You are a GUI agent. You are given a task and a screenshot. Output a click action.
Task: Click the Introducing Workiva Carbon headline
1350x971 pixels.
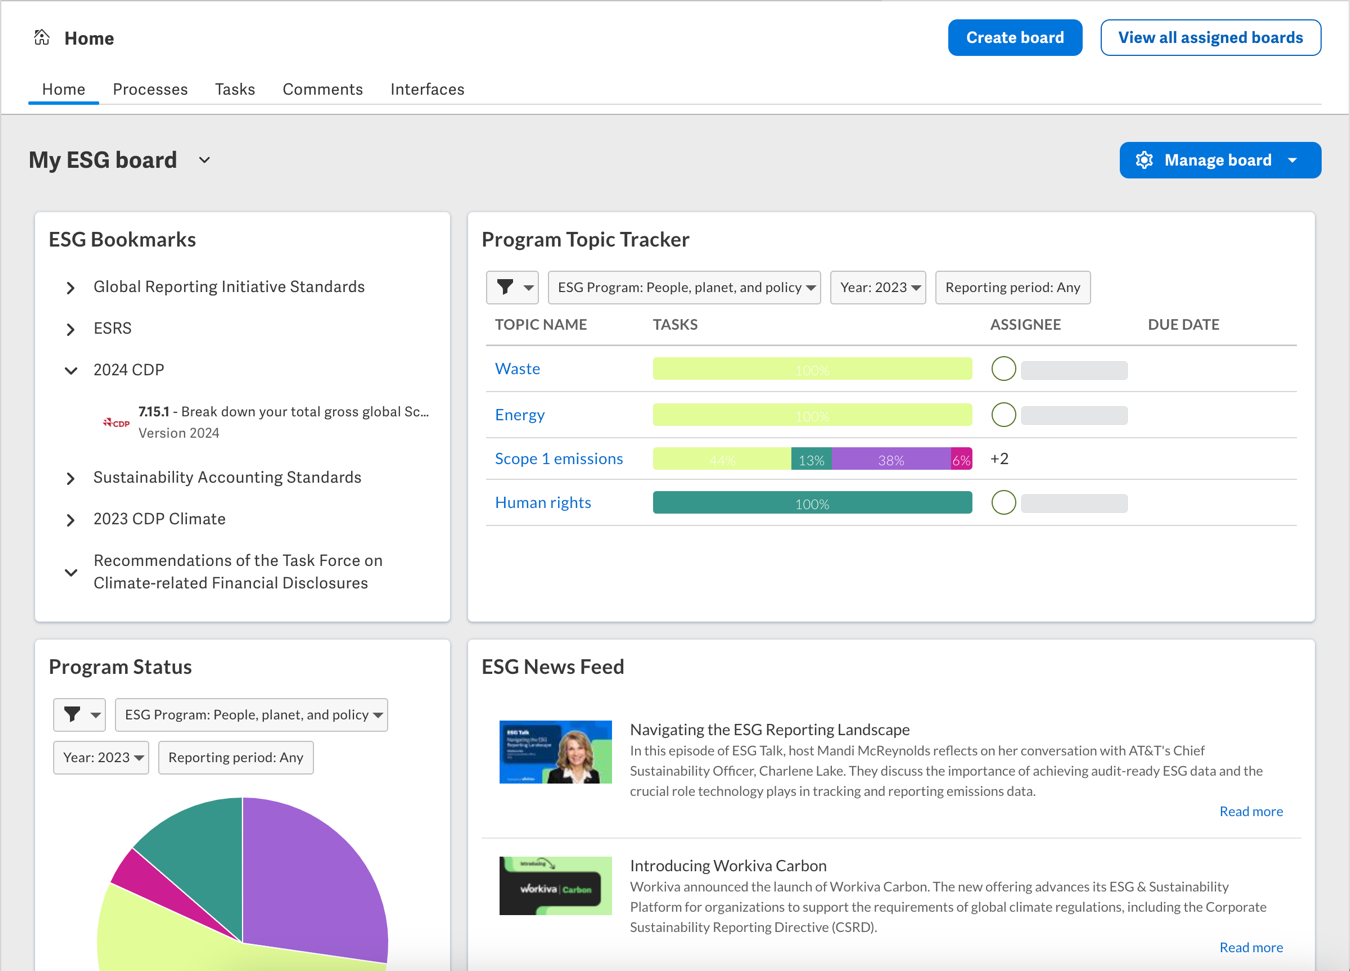click(728, 865)
